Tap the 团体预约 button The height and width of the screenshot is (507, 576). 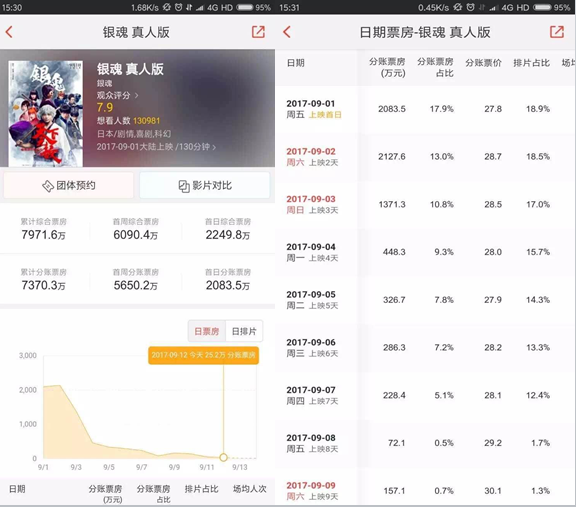69,186
